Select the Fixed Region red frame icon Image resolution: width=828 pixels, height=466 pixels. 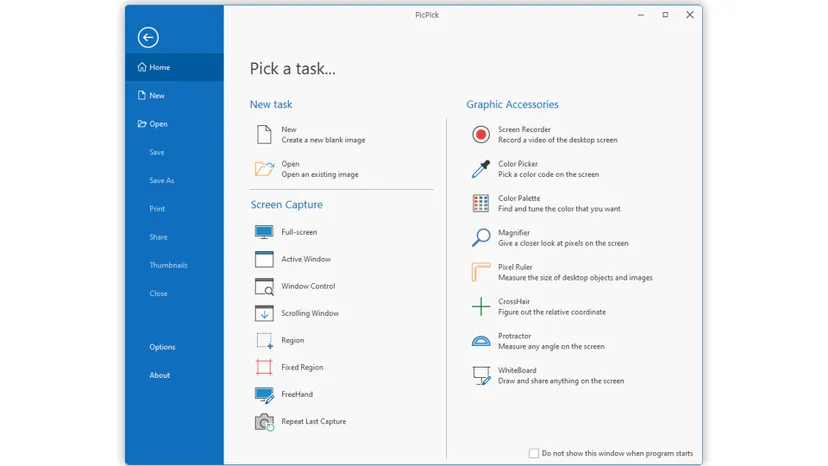tap(264, 367)
